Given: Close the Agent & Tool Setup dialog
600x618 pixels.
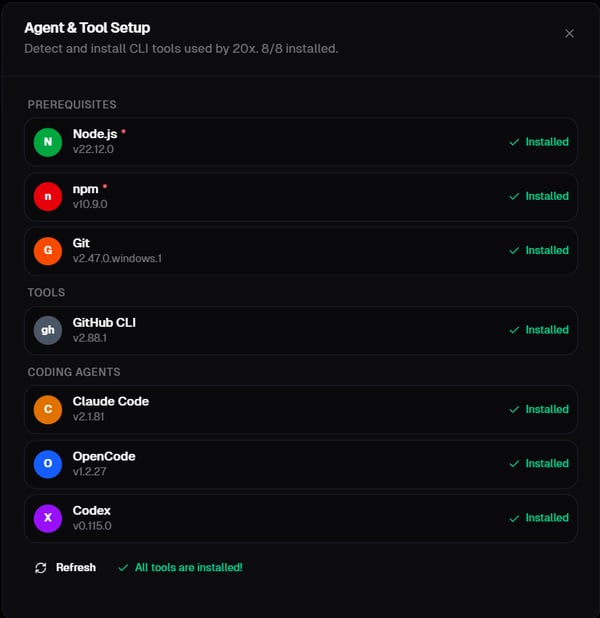Looking at the screenshot, I should pyautogui.click(x=569, y=33).
